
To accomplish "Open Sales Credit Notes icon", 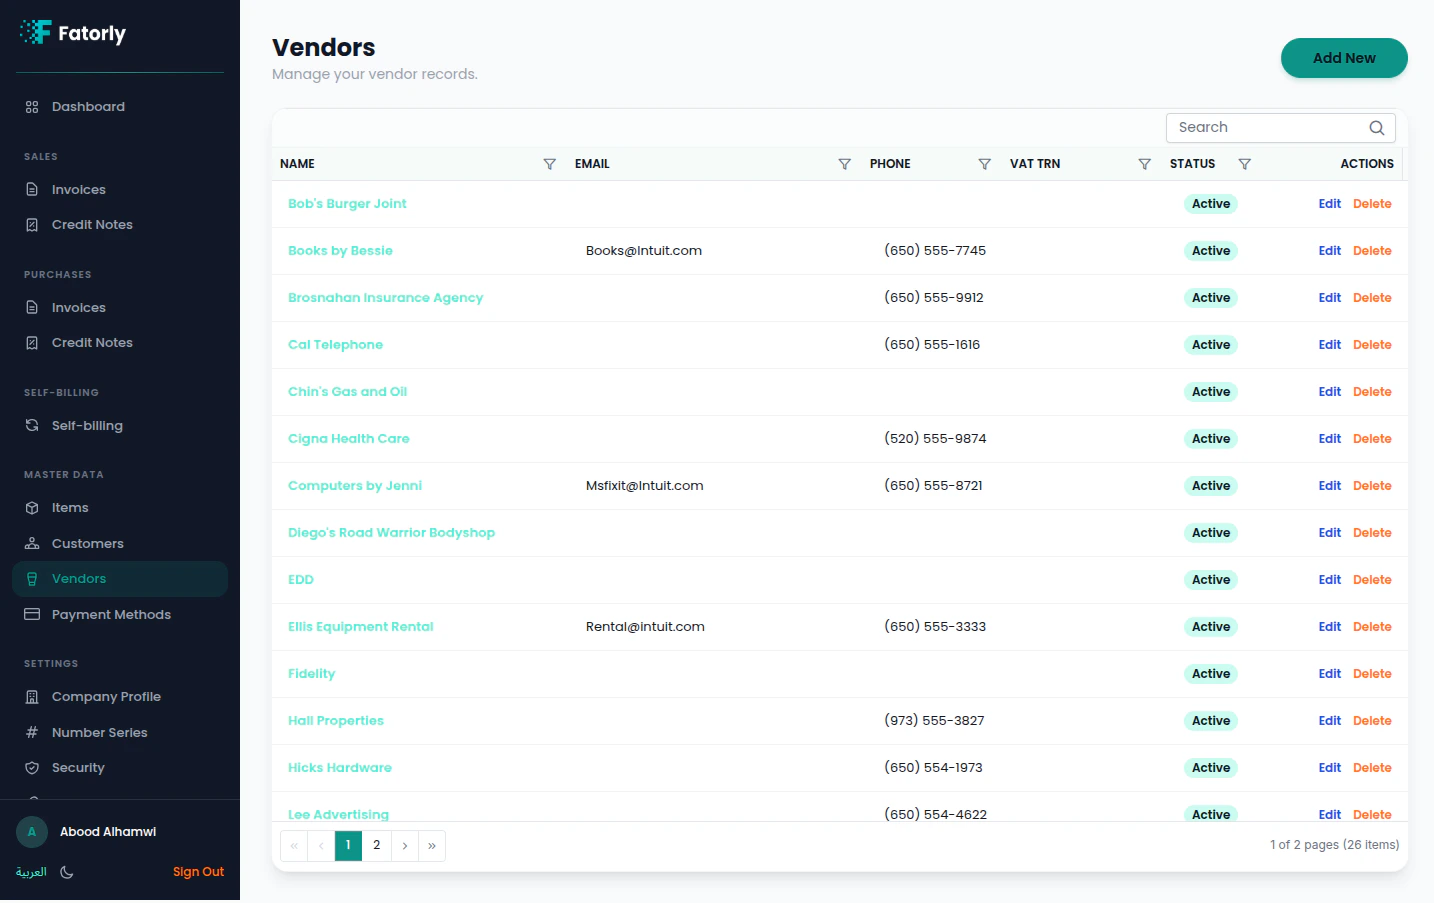I will tap(32, 225).
